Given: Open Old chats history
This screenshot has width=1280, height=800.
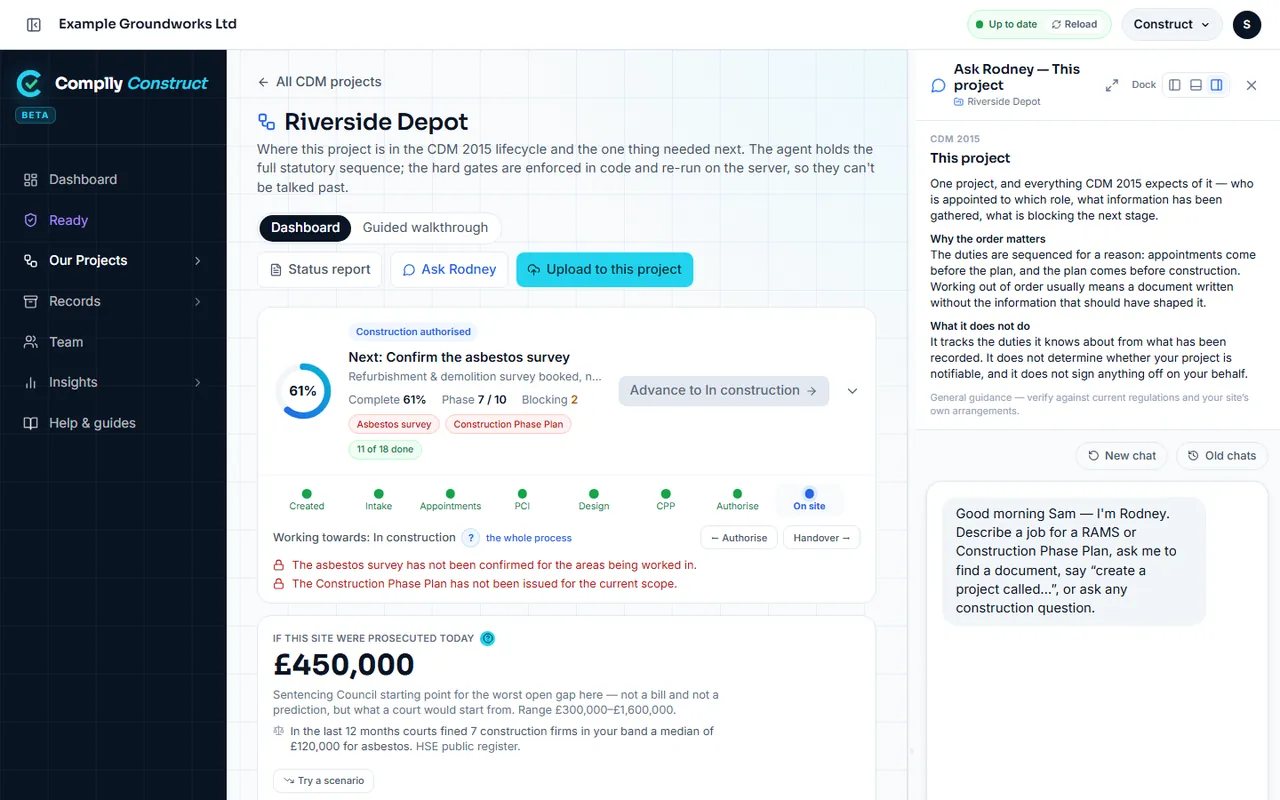Looking at the screenshot, I should tap(1222, 456).
